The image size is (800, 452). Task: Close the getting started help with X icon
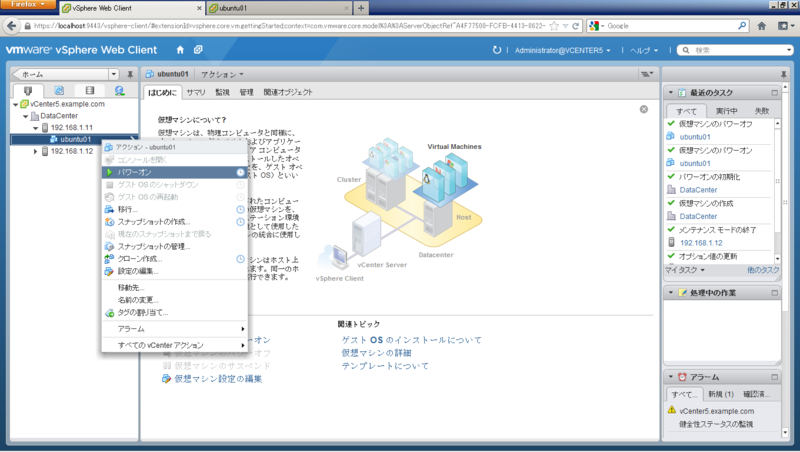point(644,109)
